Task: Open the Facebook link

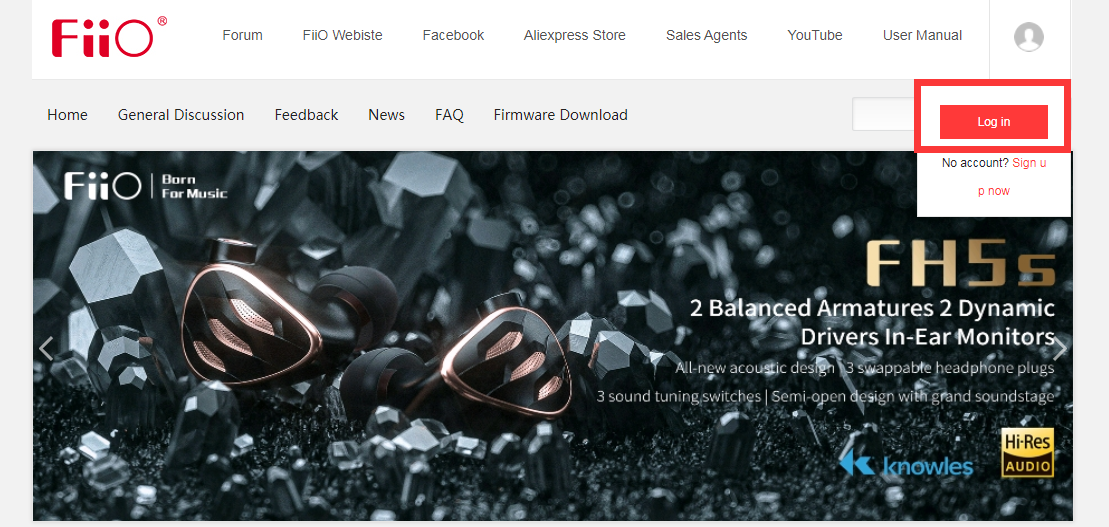Action: click(453, 35)
